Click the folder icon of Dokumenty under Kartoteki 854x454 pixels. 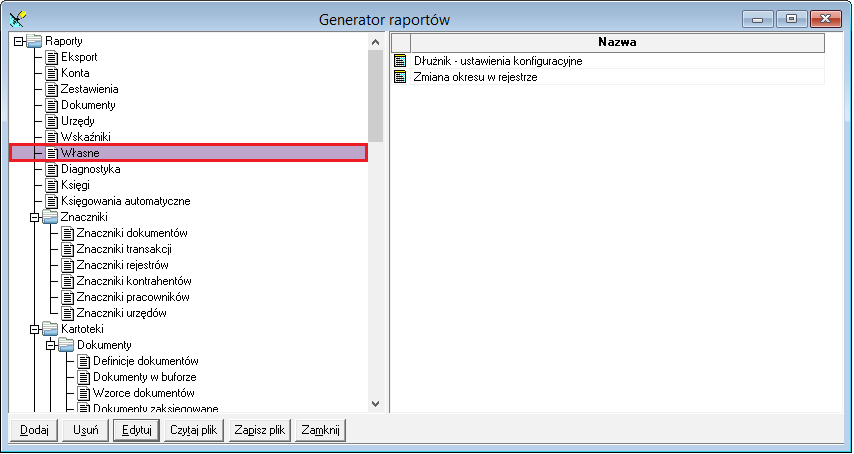(66, 345)
